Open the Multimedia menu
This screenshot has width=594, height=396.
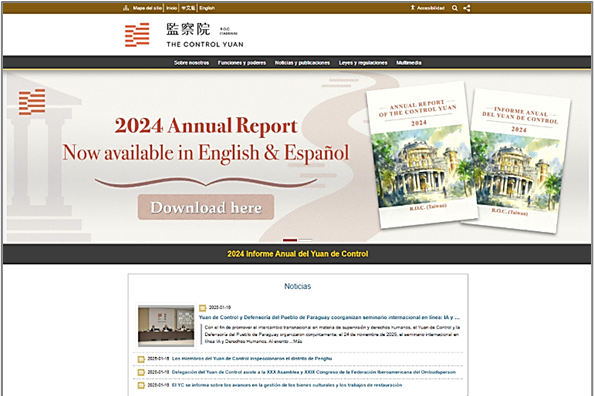pos(409,63)
